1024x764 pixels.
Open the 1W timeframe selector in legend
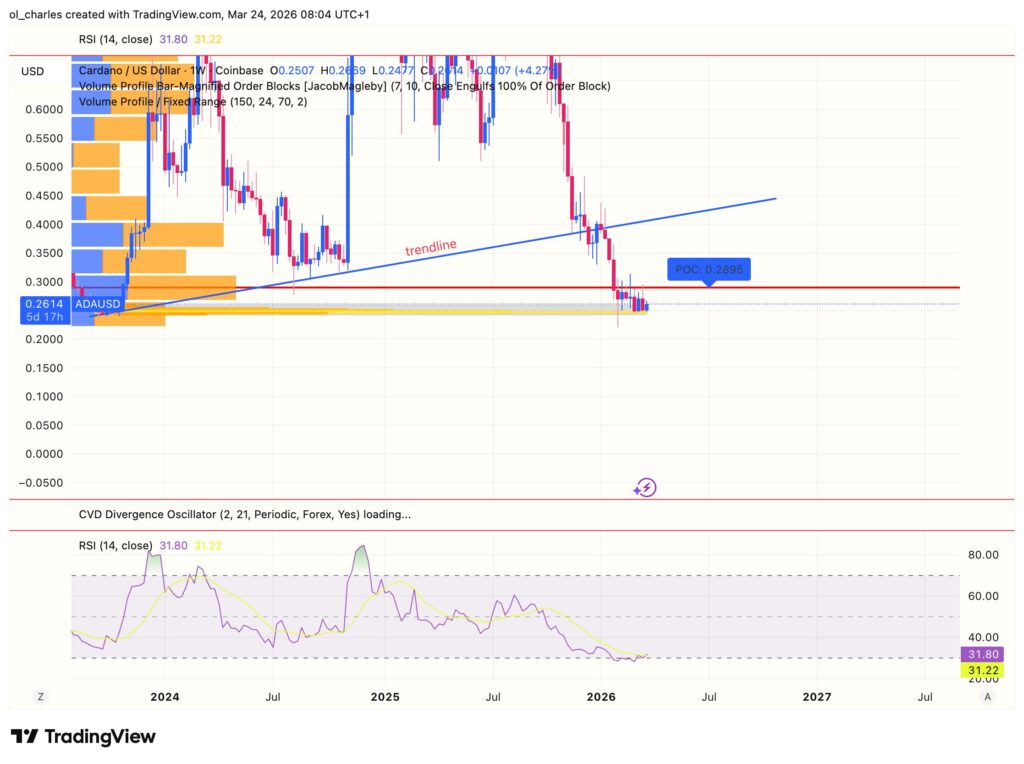(200, 71)
